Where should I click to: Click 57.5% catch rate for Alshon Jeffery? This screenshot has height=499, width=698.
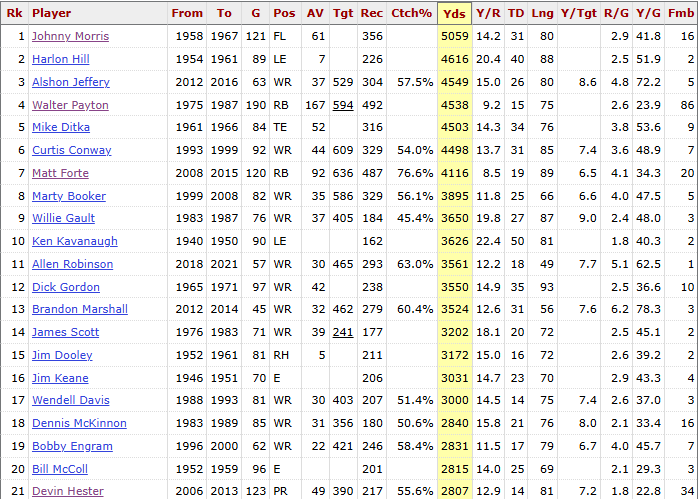(415, 82)
